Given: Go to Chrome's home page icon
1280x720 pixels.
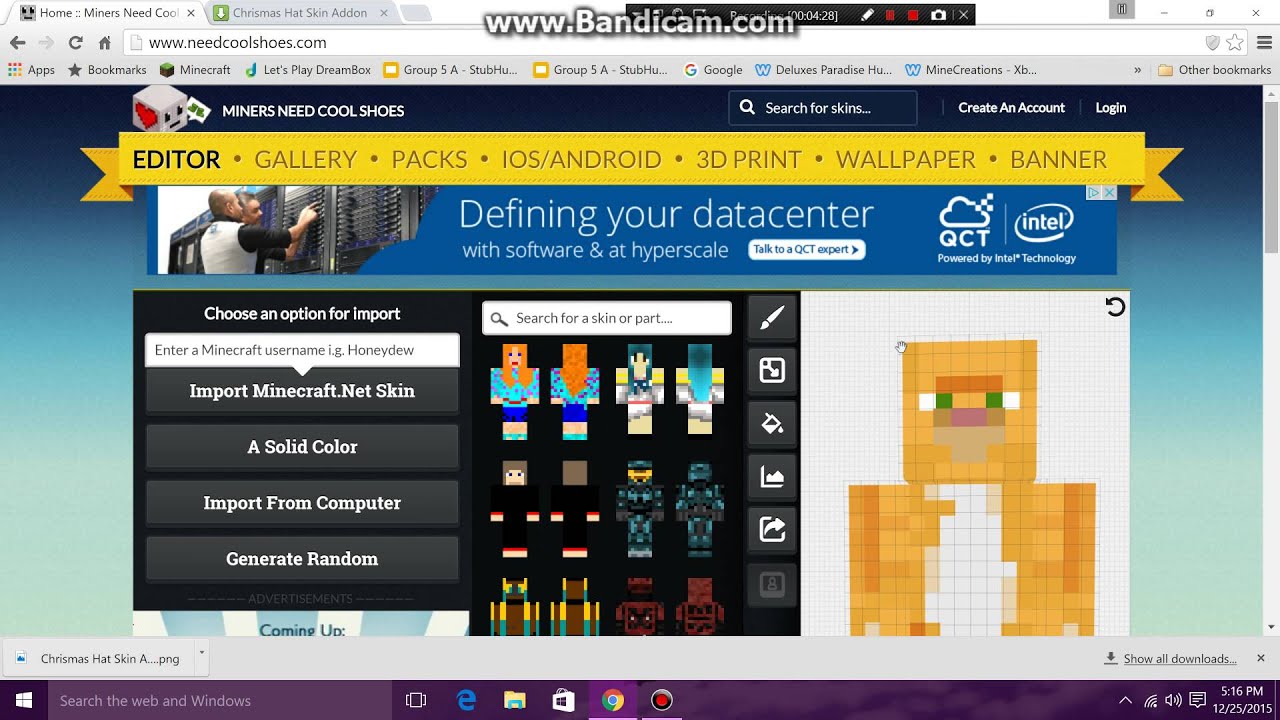Looking at the screenshot, I should click(104, 42).
